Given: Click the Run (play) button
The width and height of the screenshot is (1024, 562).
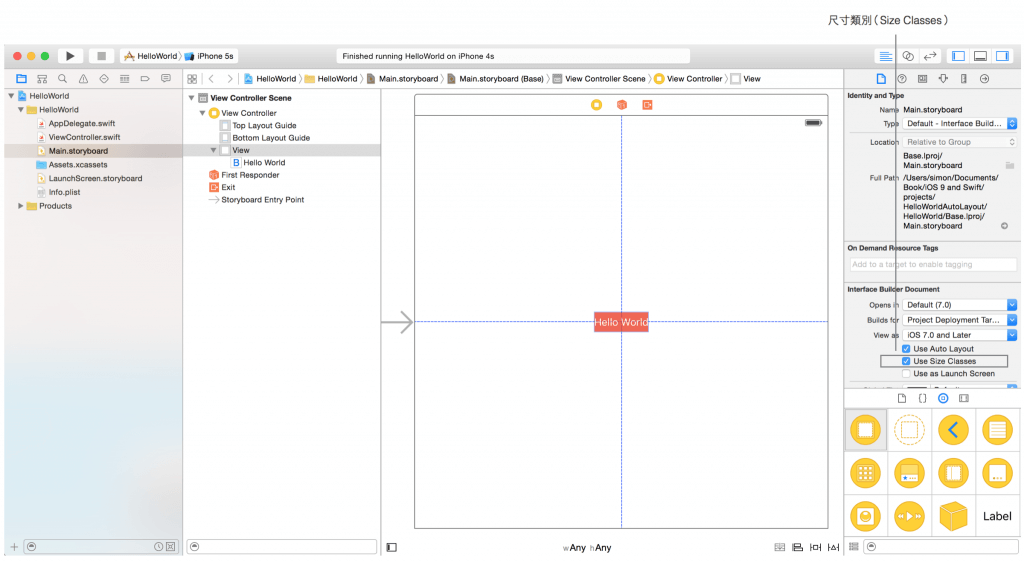Looking at the screenshot, I should [x=70, y=56].
